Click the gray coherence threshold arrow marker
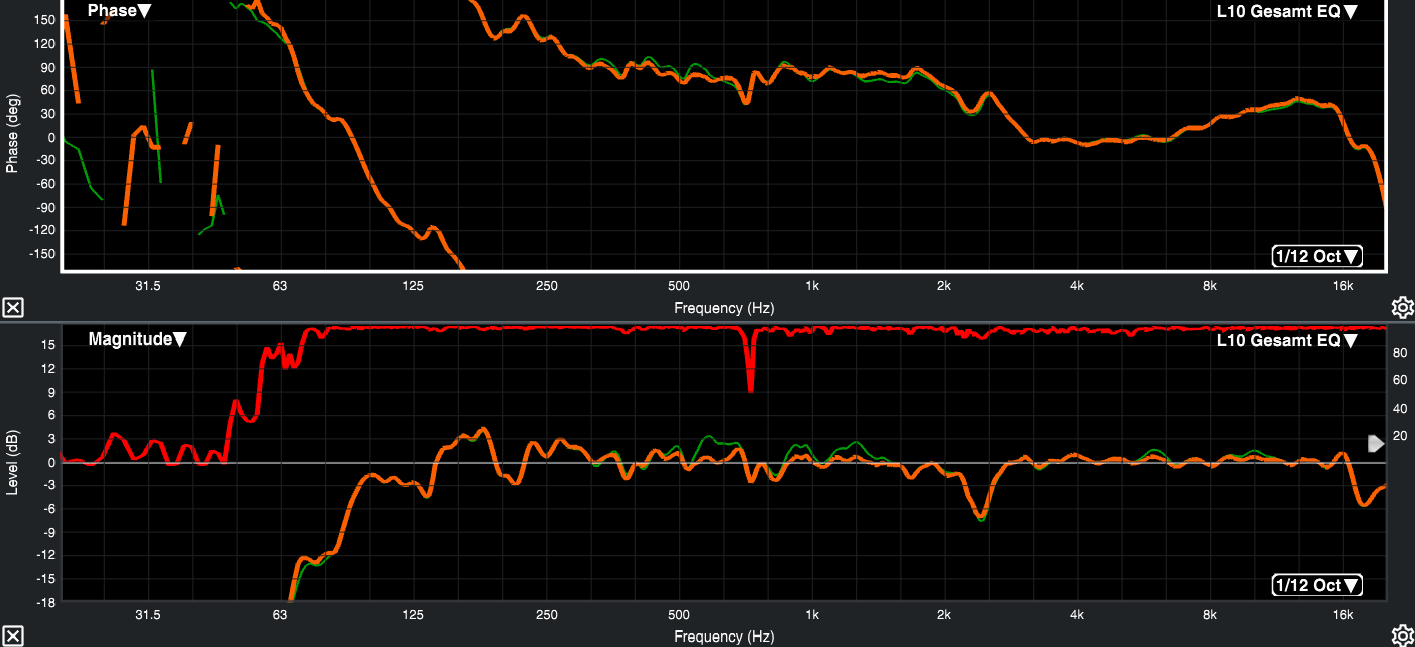 pos(1376,443)
